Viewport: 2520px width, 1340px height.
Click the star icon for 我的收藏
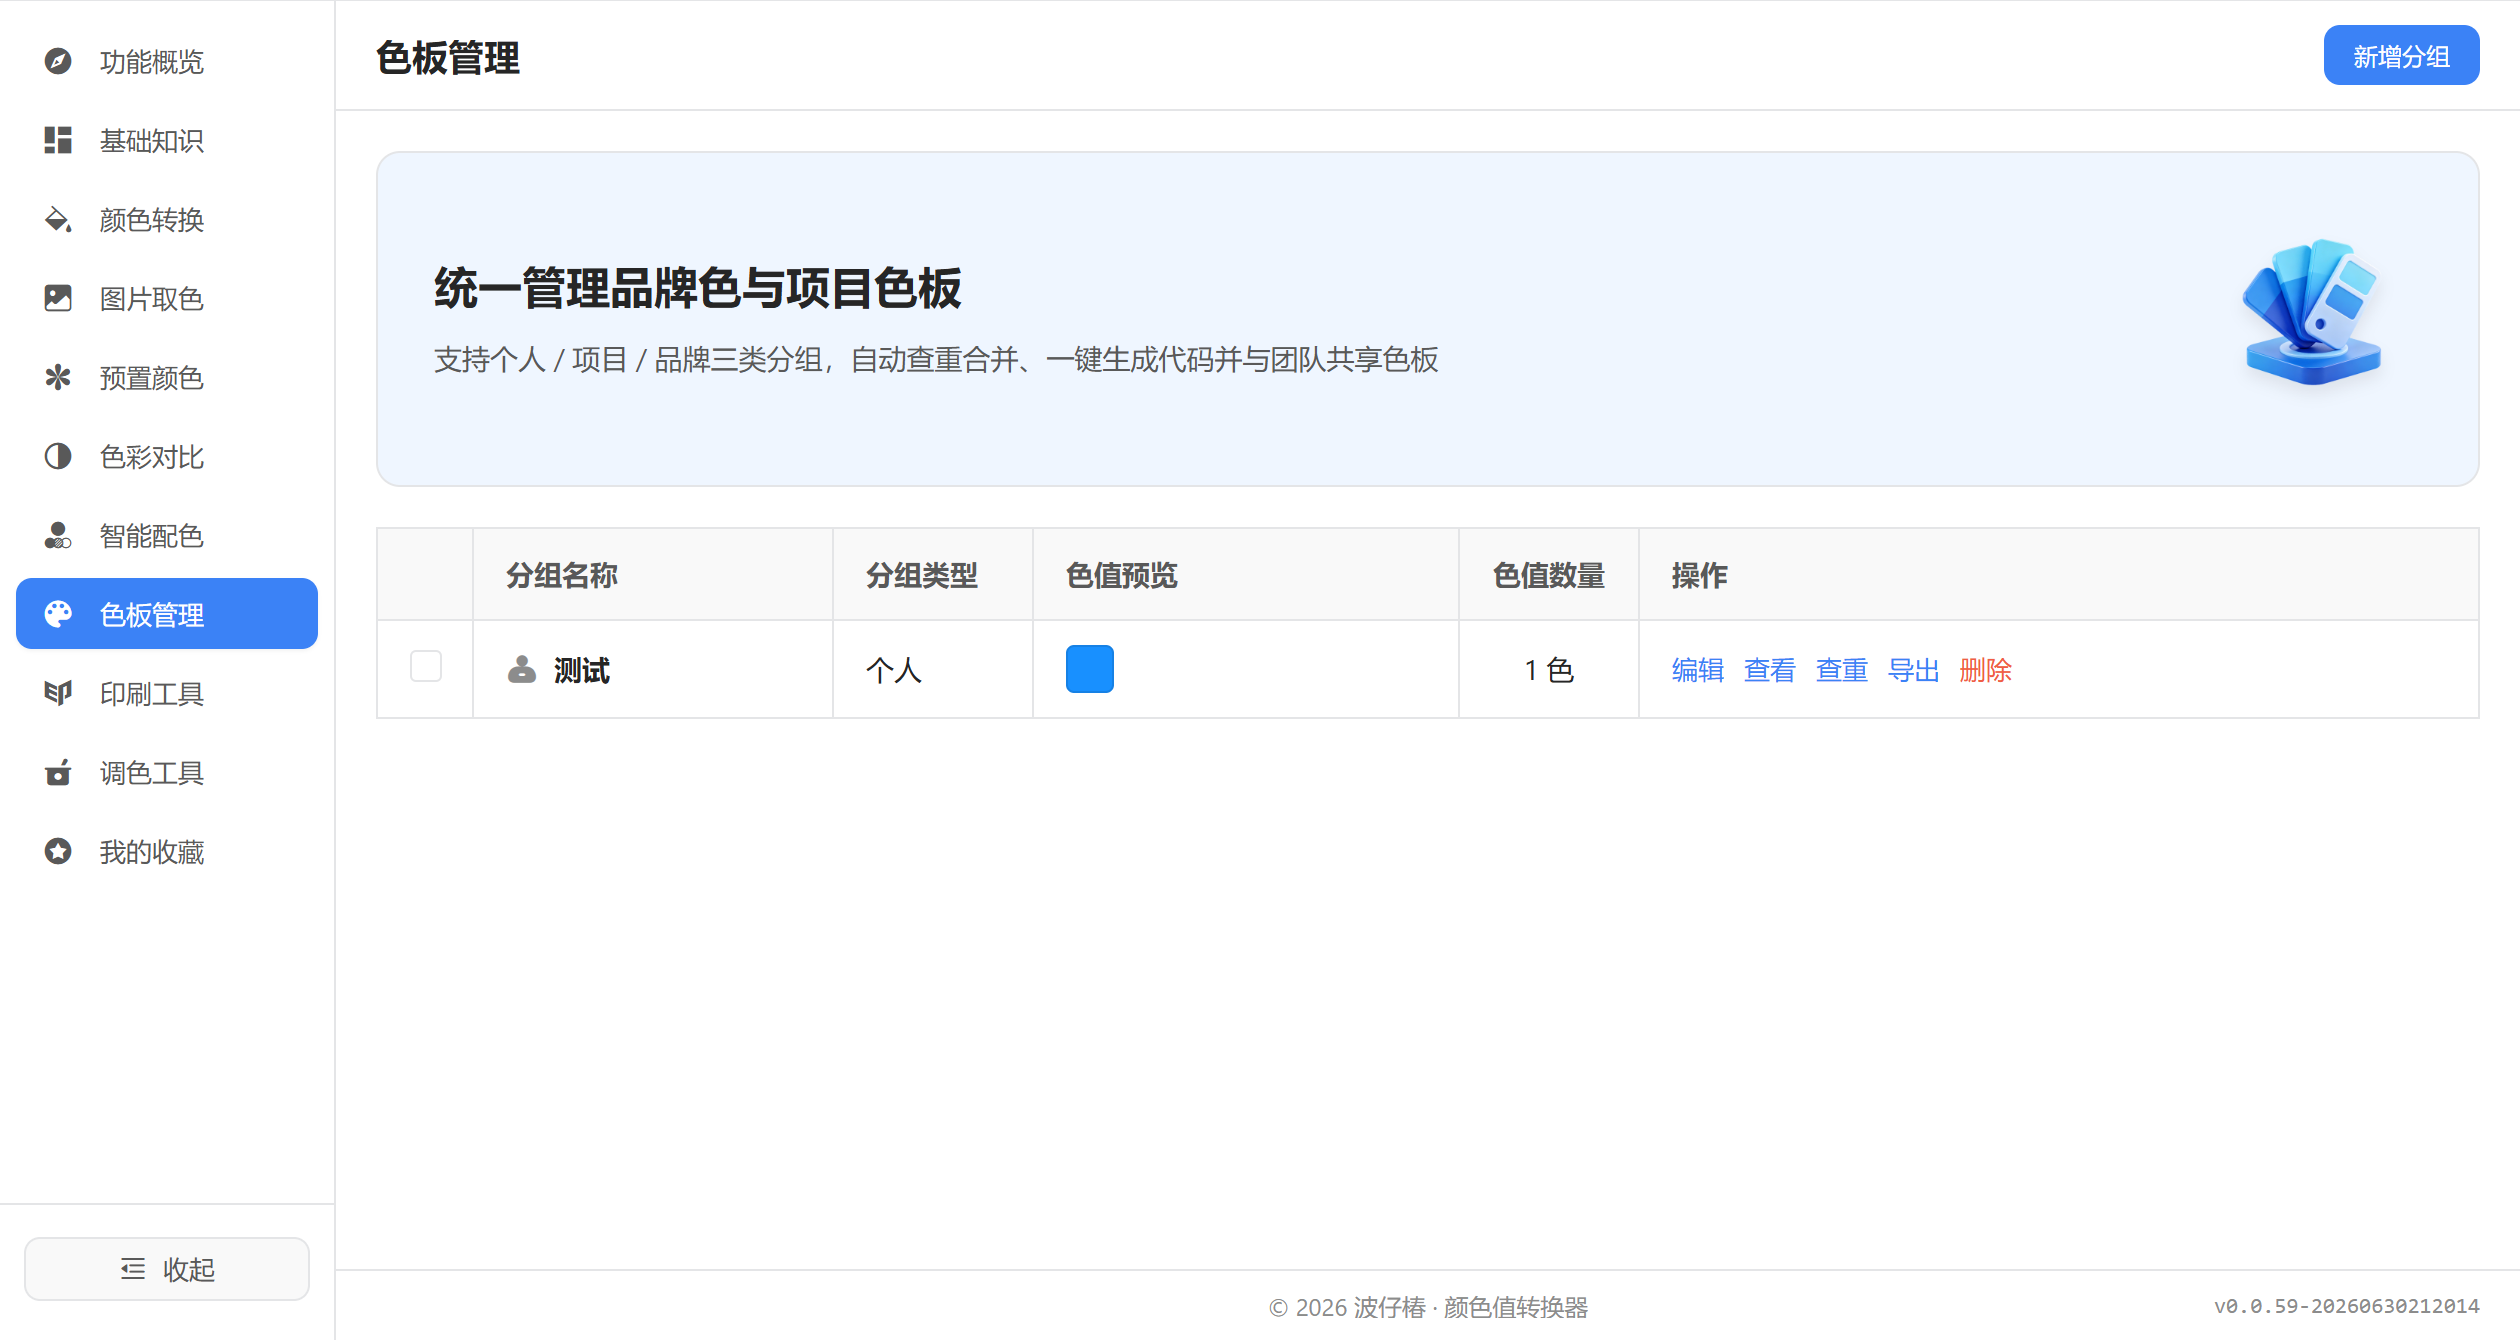coord(58,852)
